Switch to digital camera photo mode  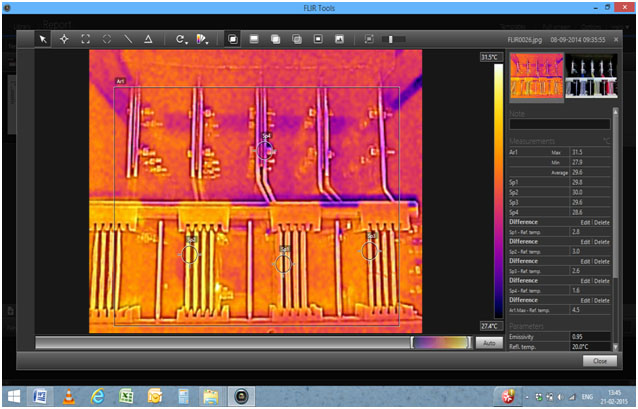(339, 39)
